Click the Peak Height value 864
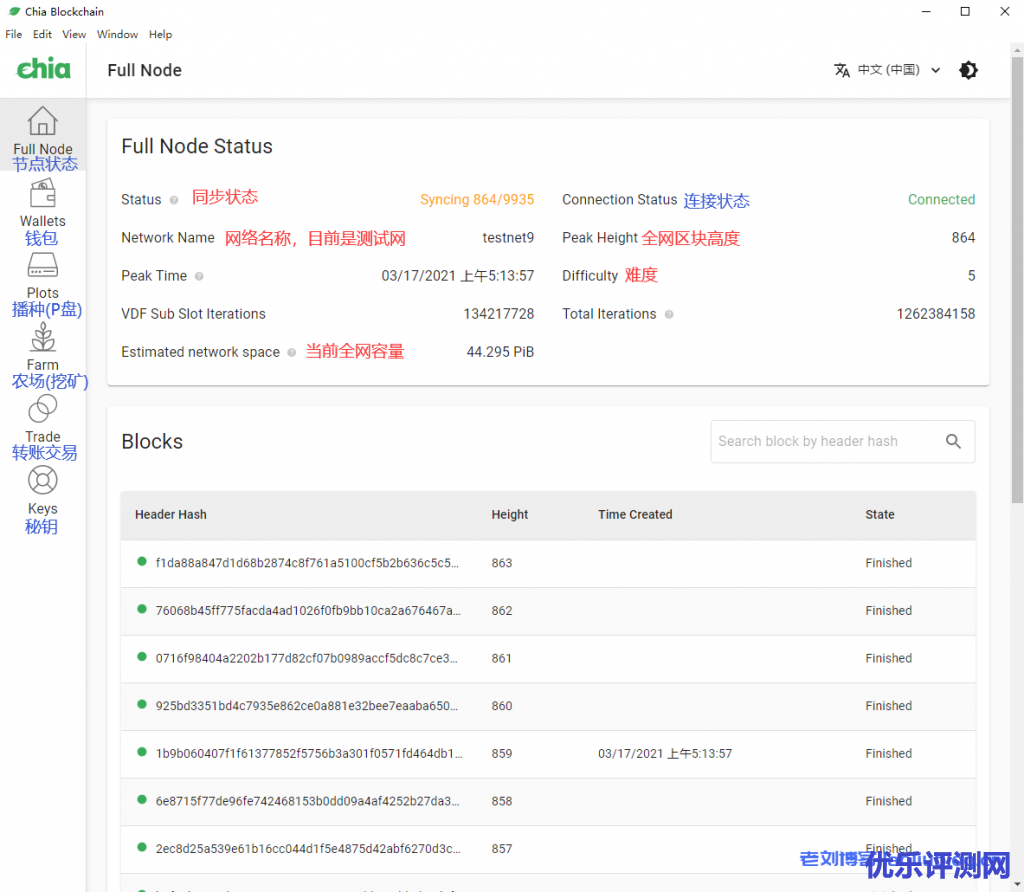This screenshot has height=892, width=1024. pyautogui.click(x=963, y=238)
